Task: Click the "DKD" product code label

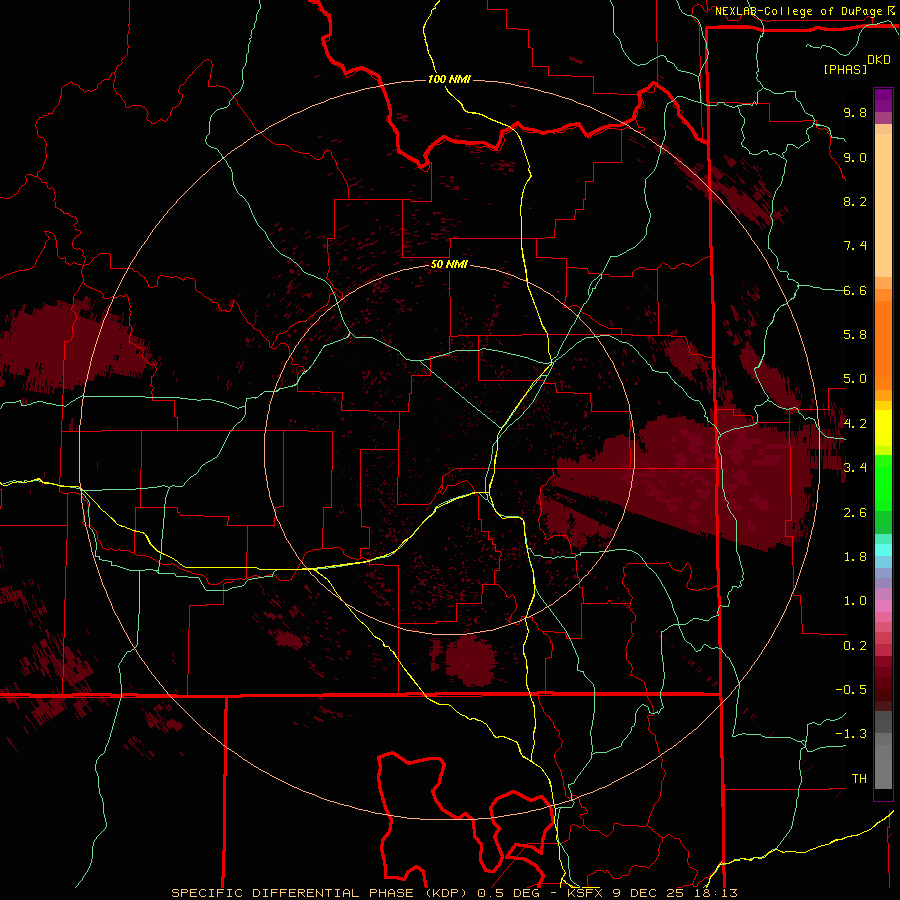Action: 879,60
